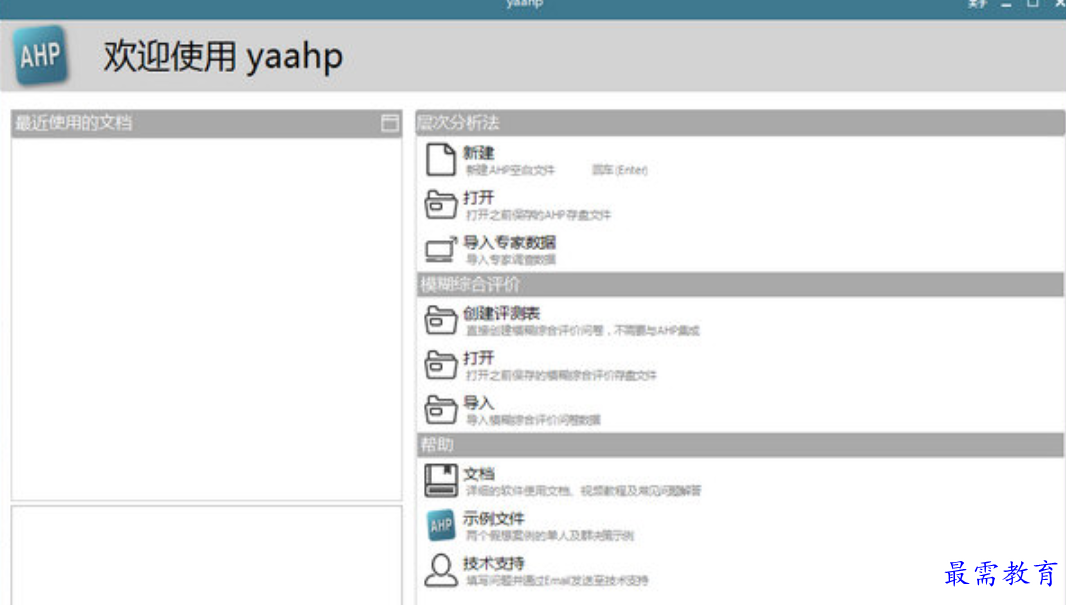The width and height of the screenshot is (1066, 605).
Task: Click the 模糊综合评价 section header
Action: pos(740,284)
